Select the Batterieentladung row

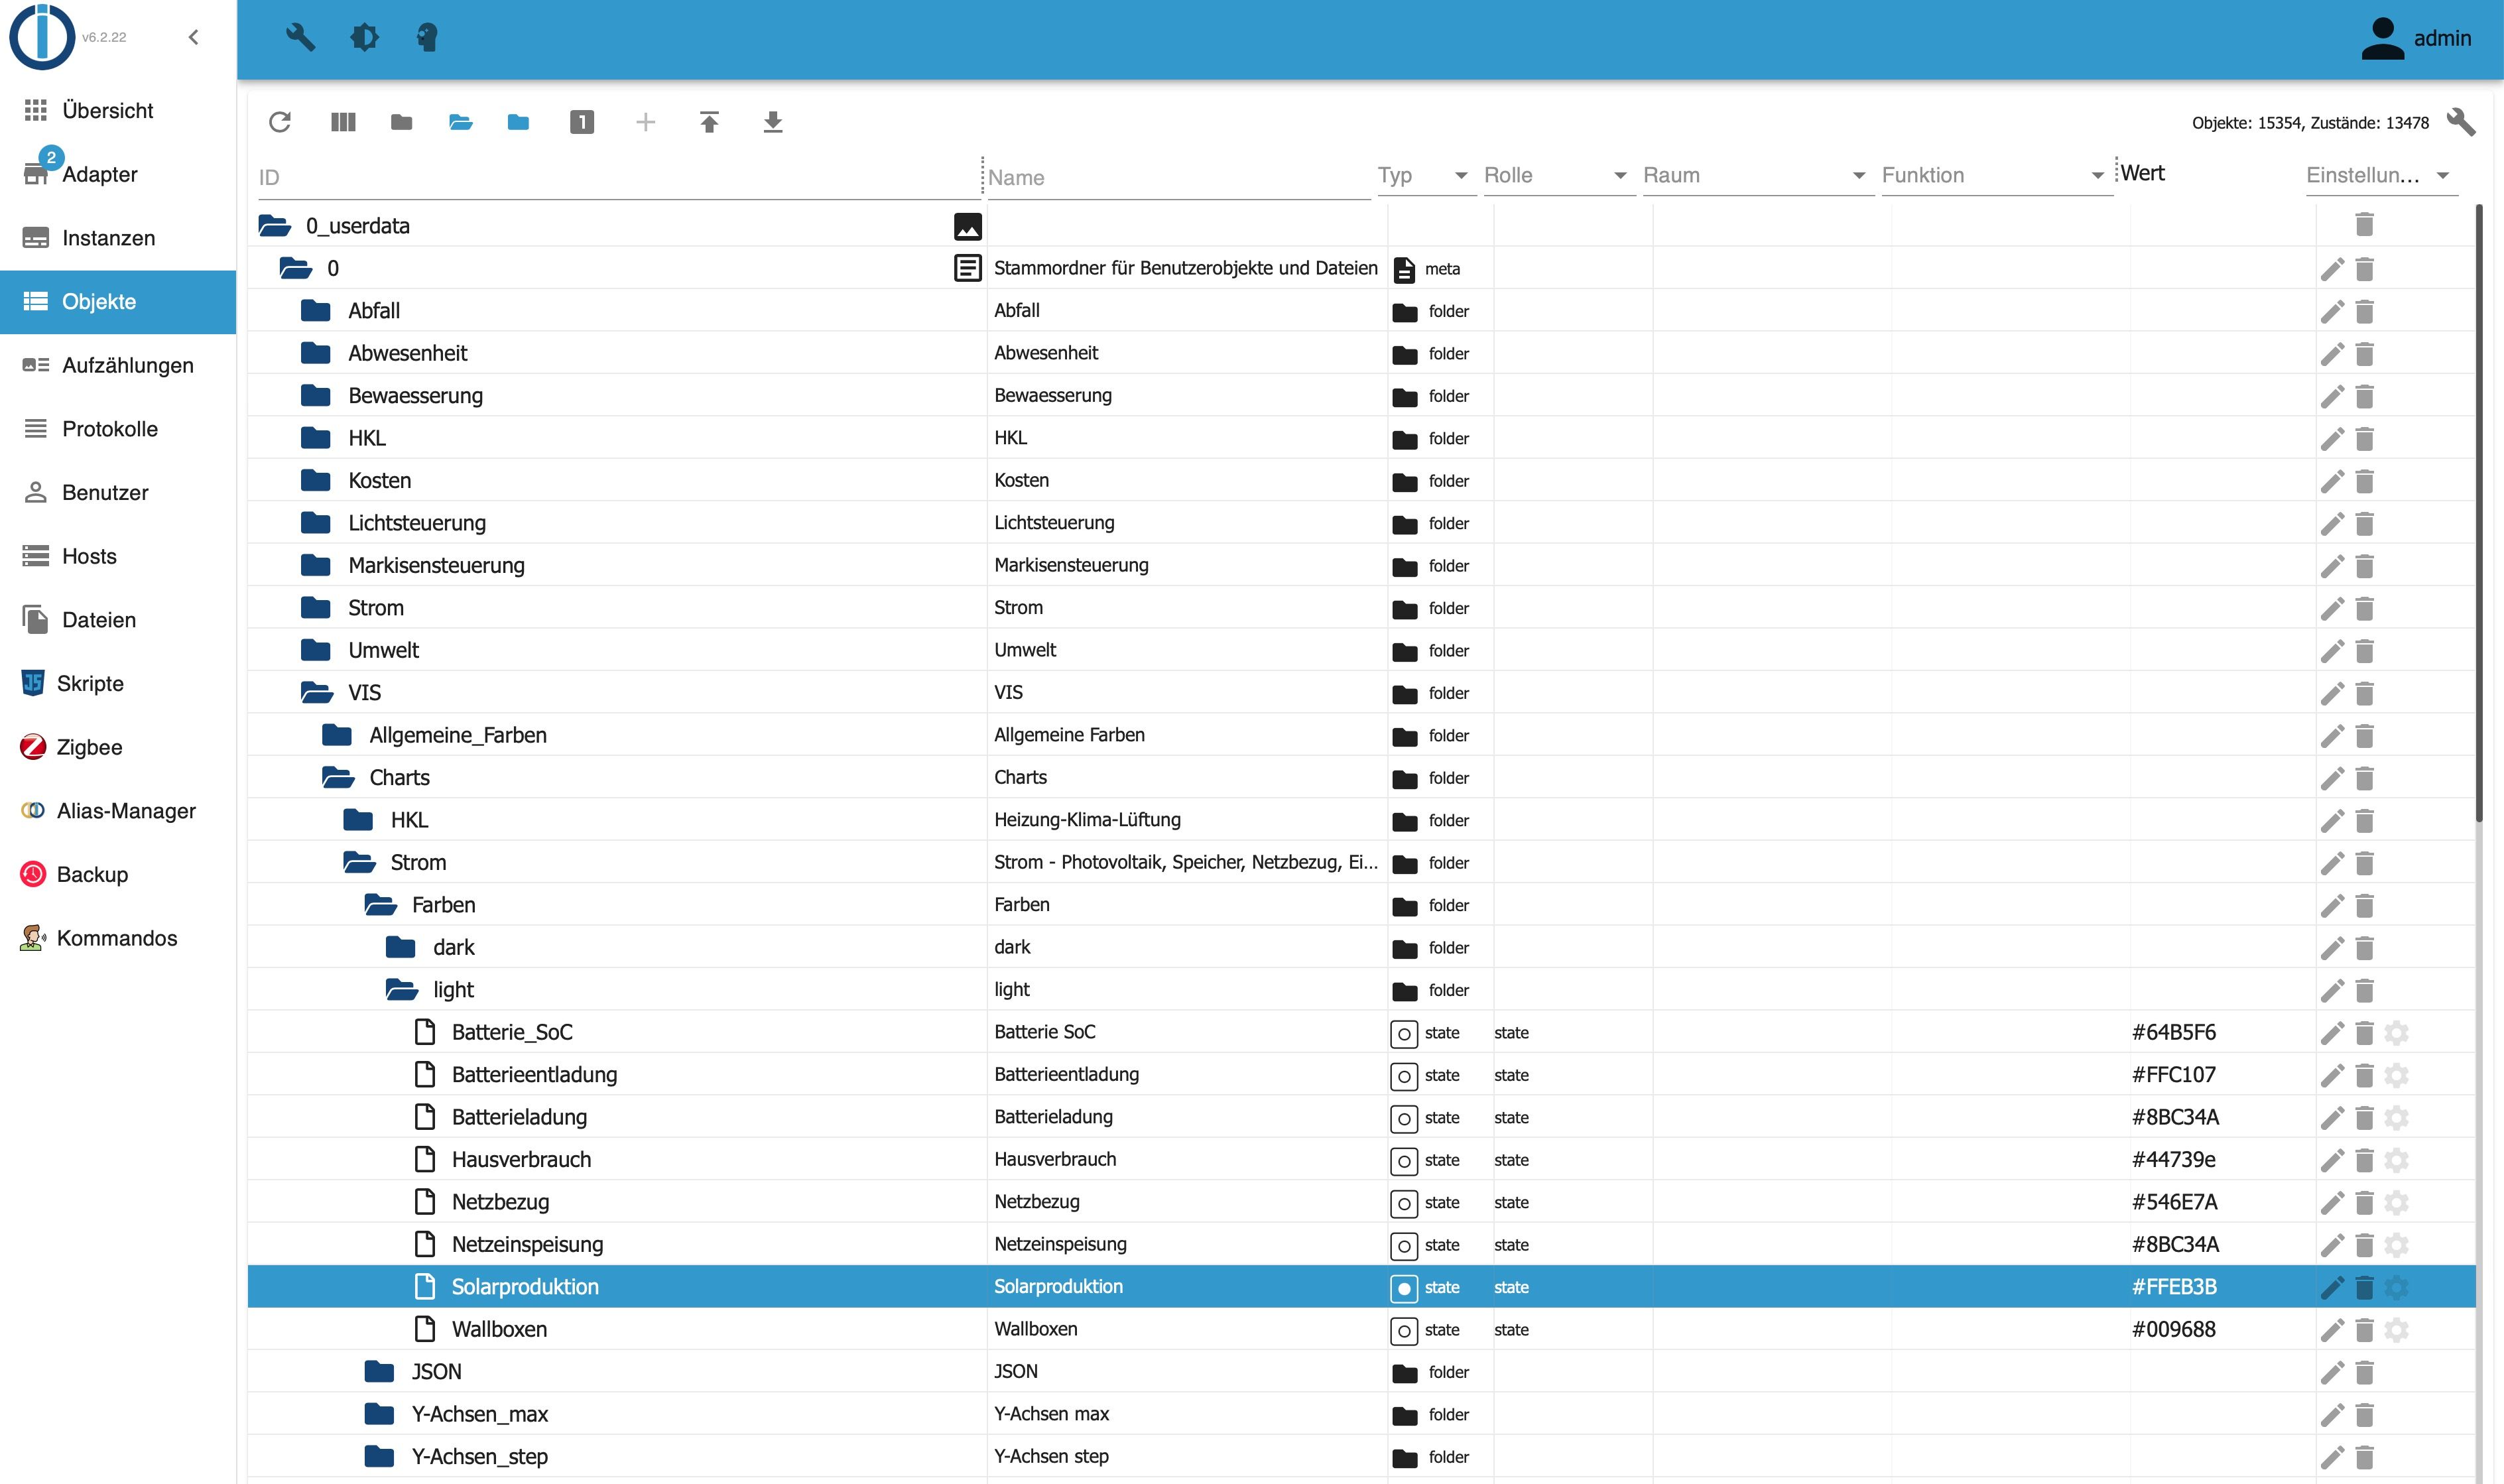pos(1361,1074)
